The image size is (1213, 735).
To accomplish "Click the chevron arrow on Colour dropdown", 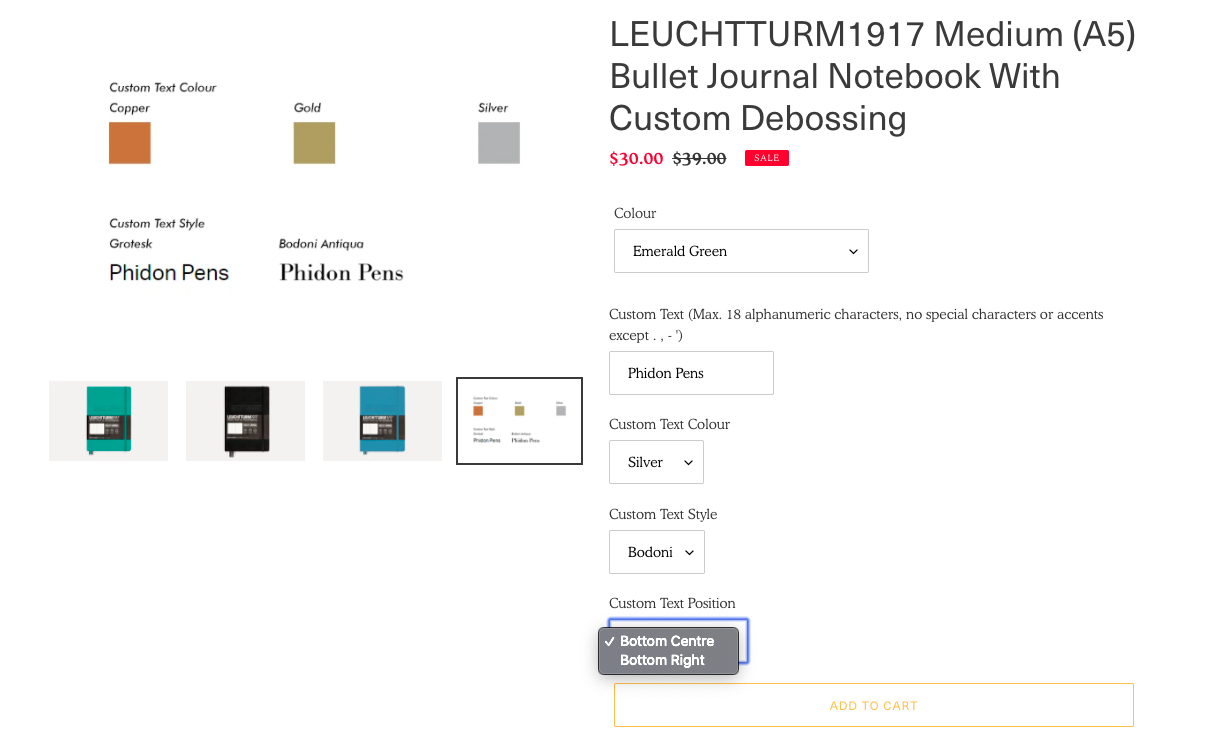I will 853,252.
